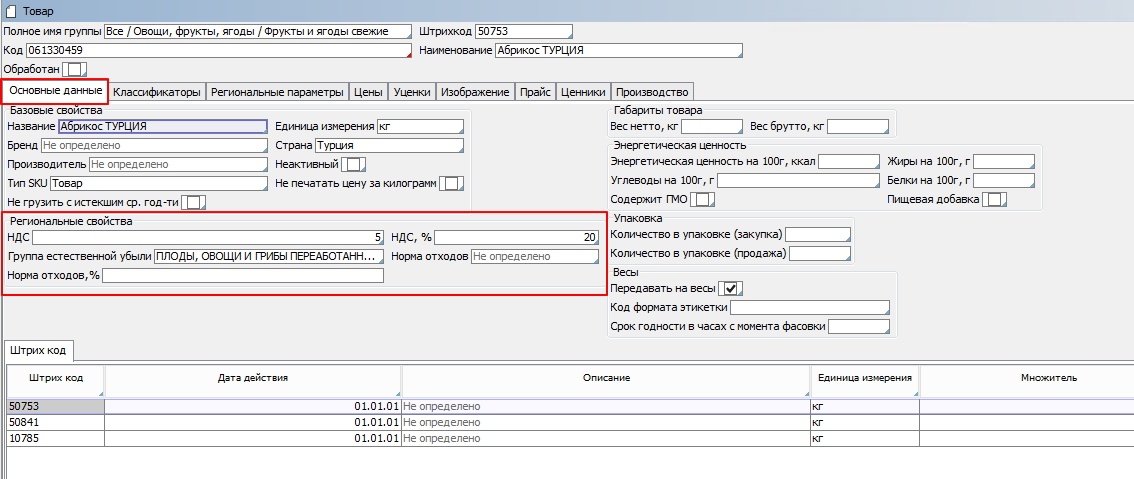Select the Изображение tab
1134x479 pixels.
point(475,92)
